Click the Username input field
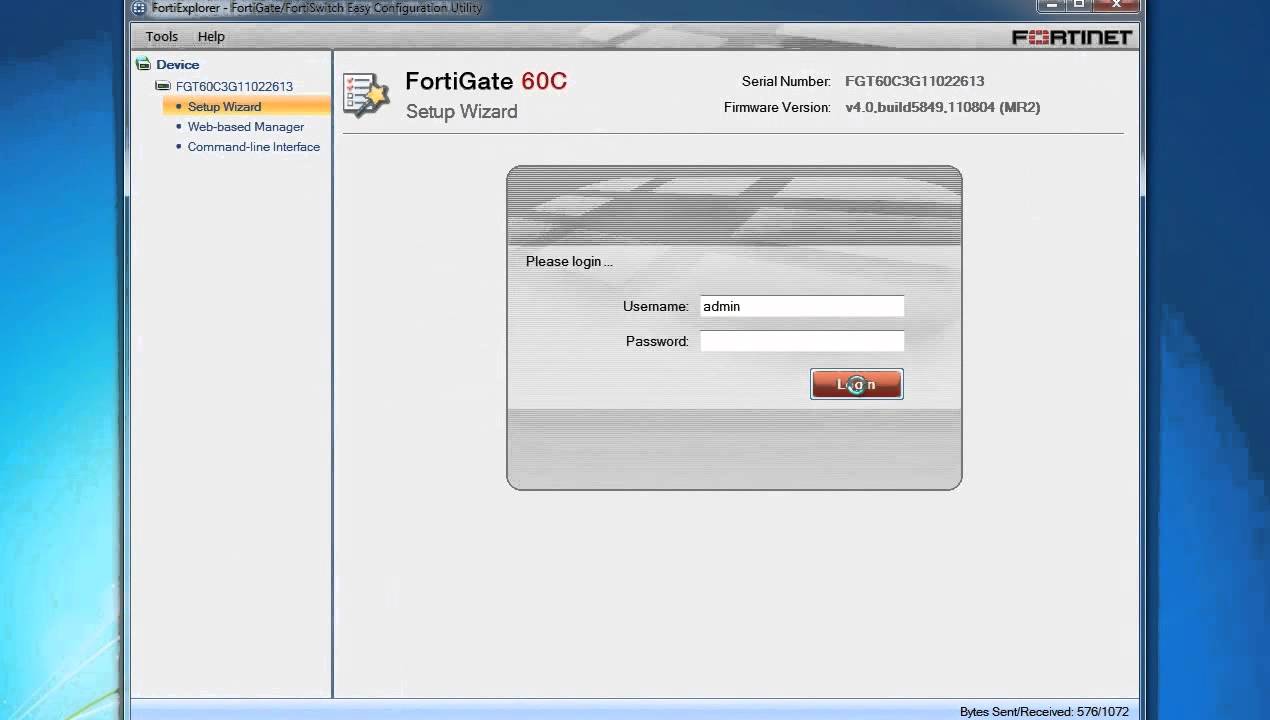 coord(801,307)
